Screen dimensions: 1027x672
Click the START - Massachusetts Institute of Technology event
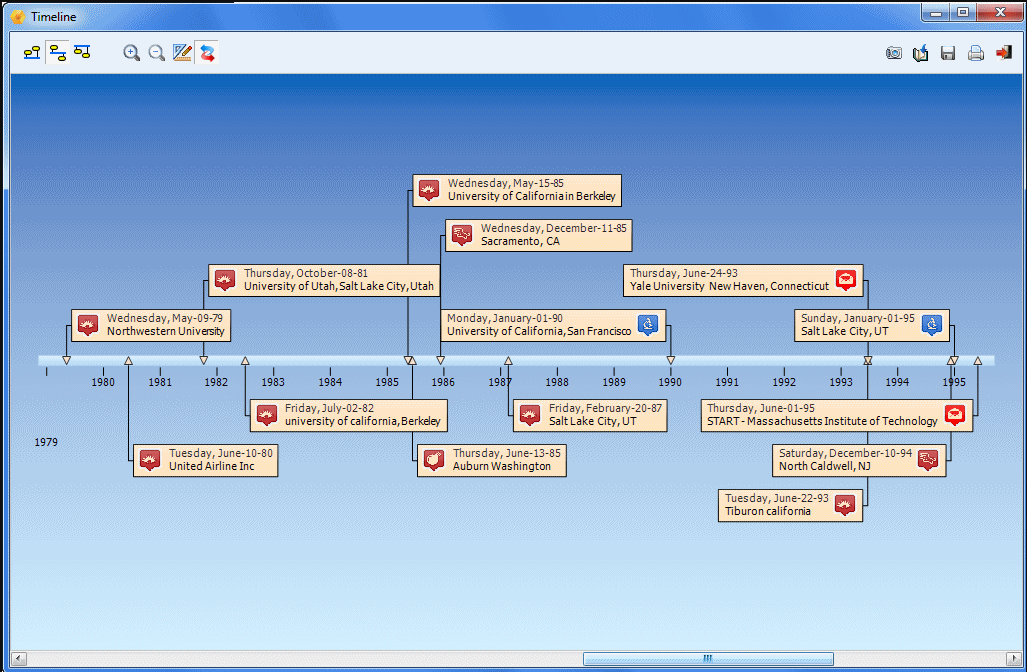(837, 415)
